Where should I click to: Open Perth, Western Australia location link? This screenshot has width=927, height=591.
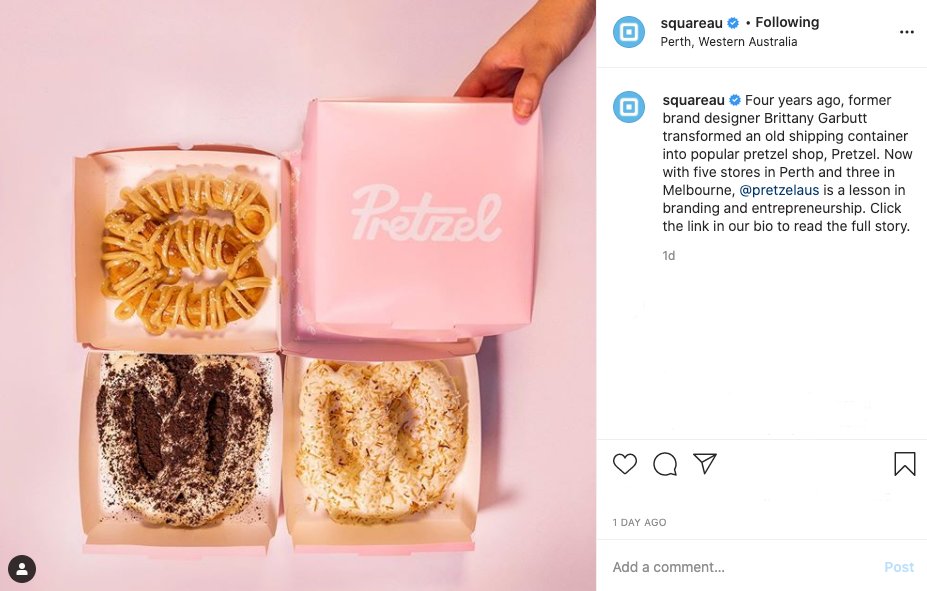tap(728, 42)
